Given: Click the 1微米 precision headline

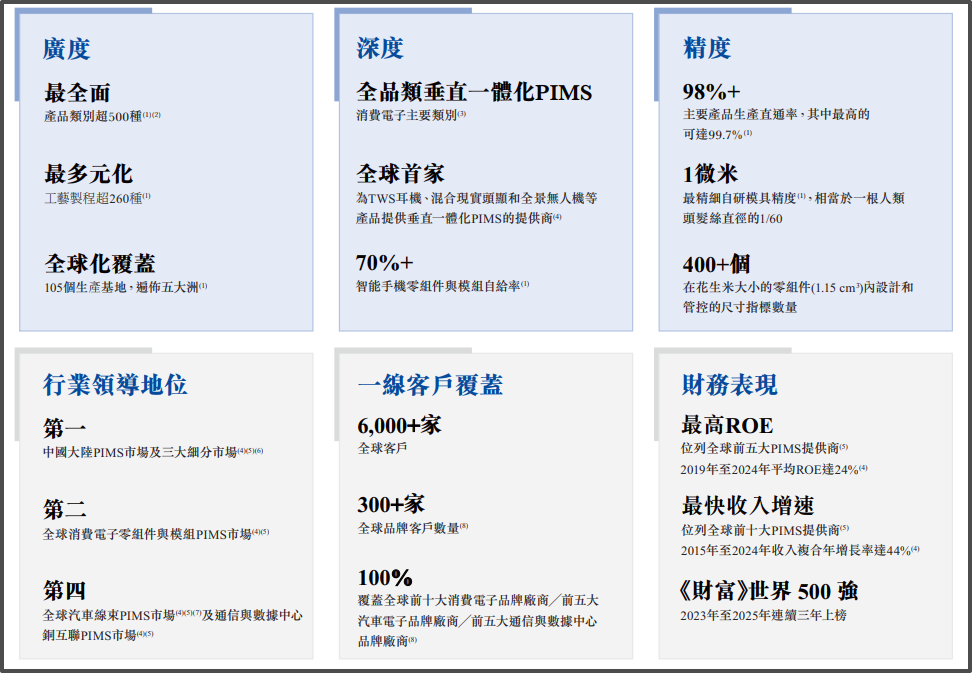Looking at the screenshot, I should [x=710, y=174].
